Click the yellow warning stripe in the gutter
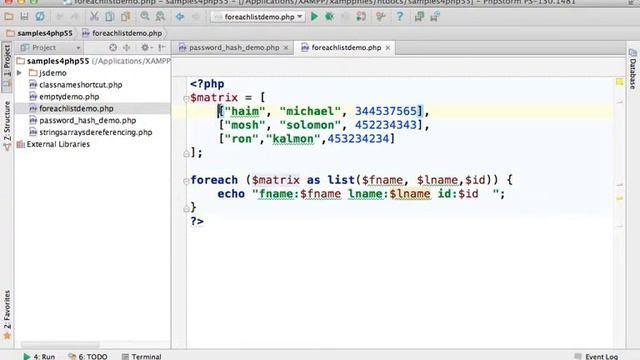Screen dimensions: 640x360 pyautogui.click(x=620, y=198)
